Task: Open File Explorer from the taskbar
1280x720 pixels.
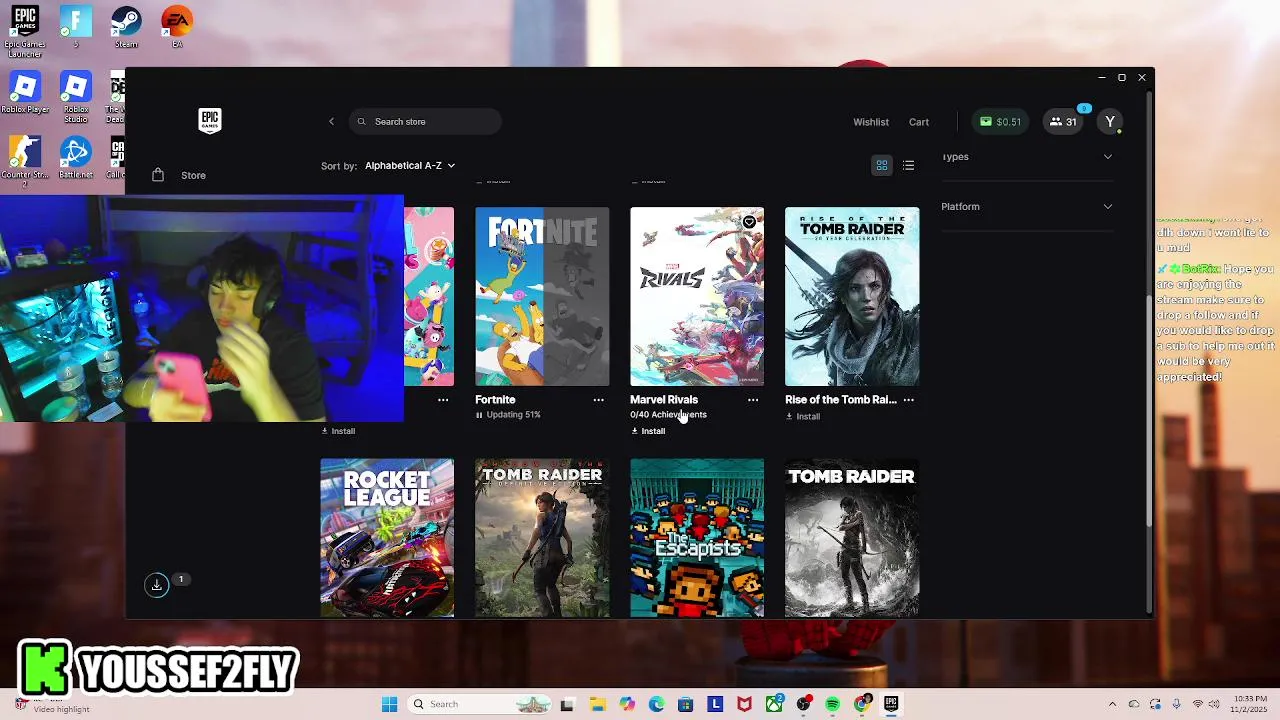Action: point(597,704)
